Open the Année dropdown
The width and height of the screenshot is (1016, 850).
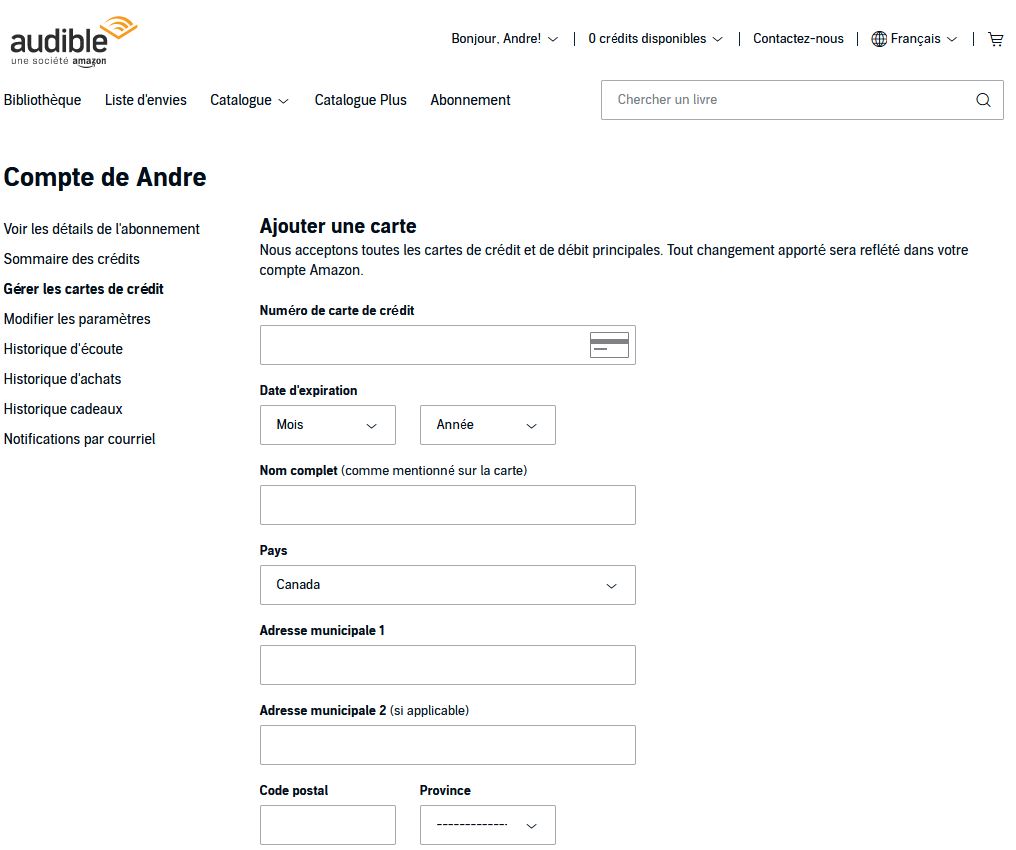click(487, 424)
